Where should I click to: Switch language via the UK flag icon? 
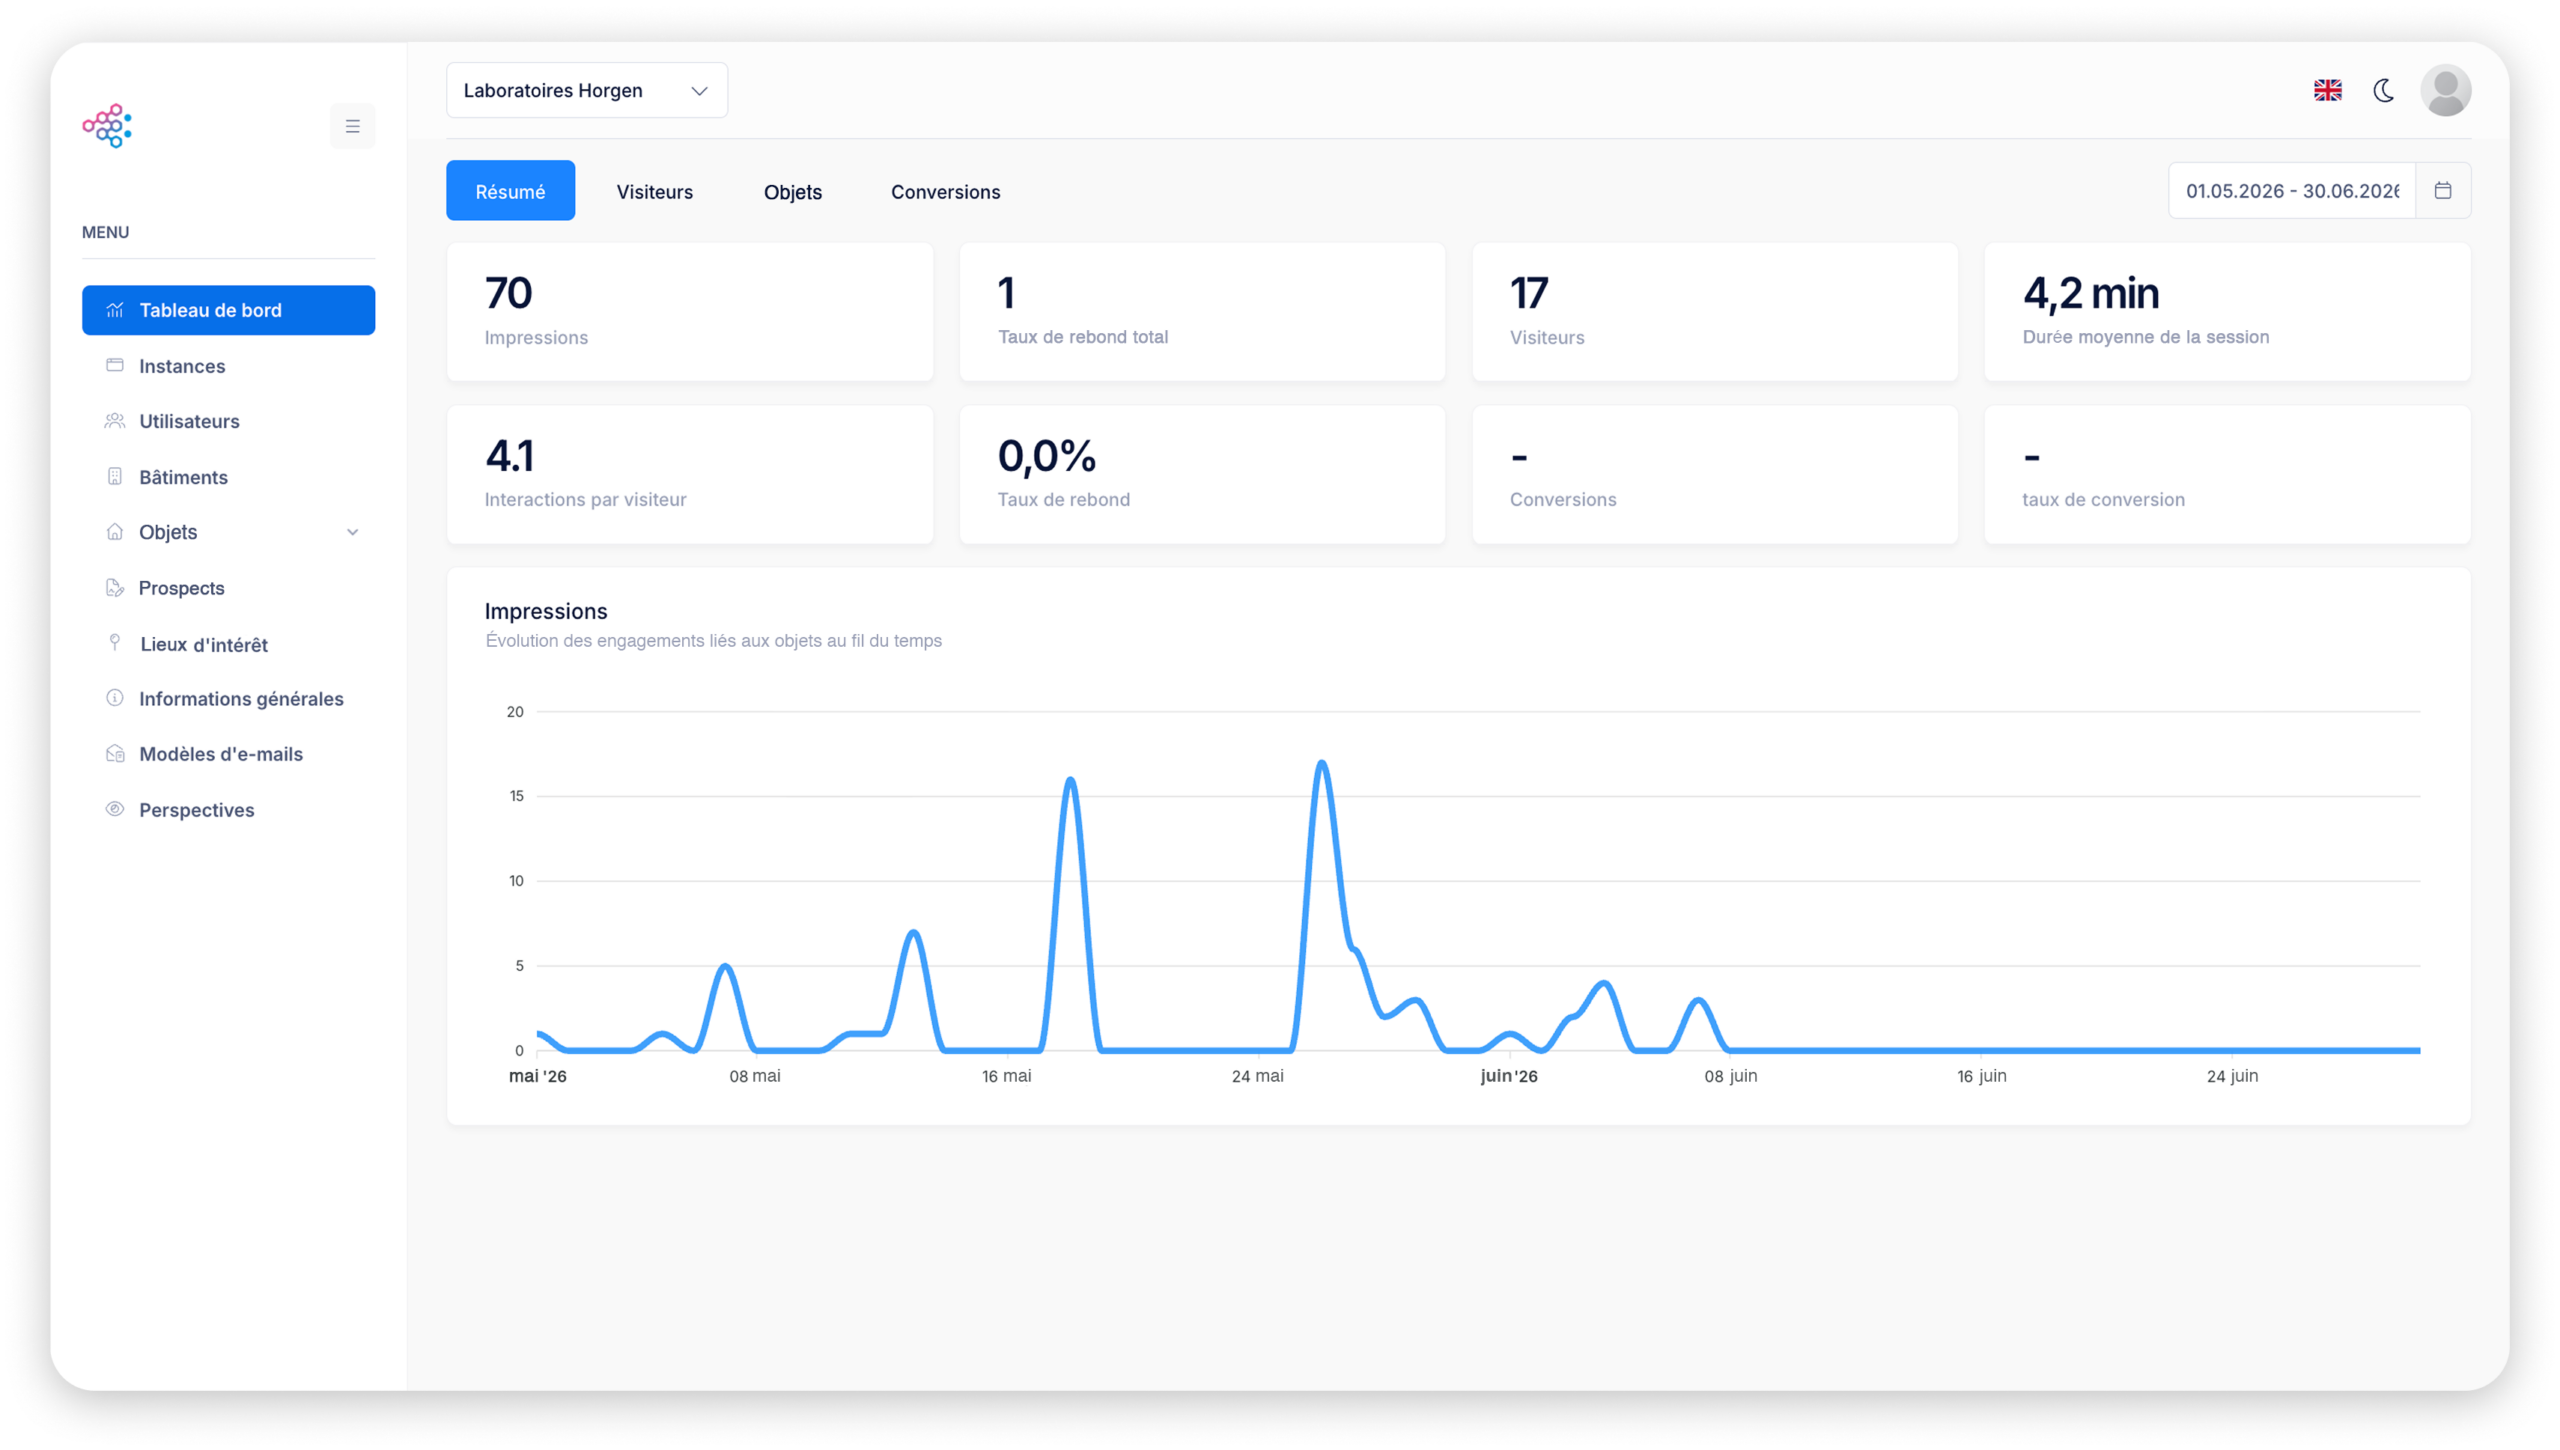[x=2327, y=90]
